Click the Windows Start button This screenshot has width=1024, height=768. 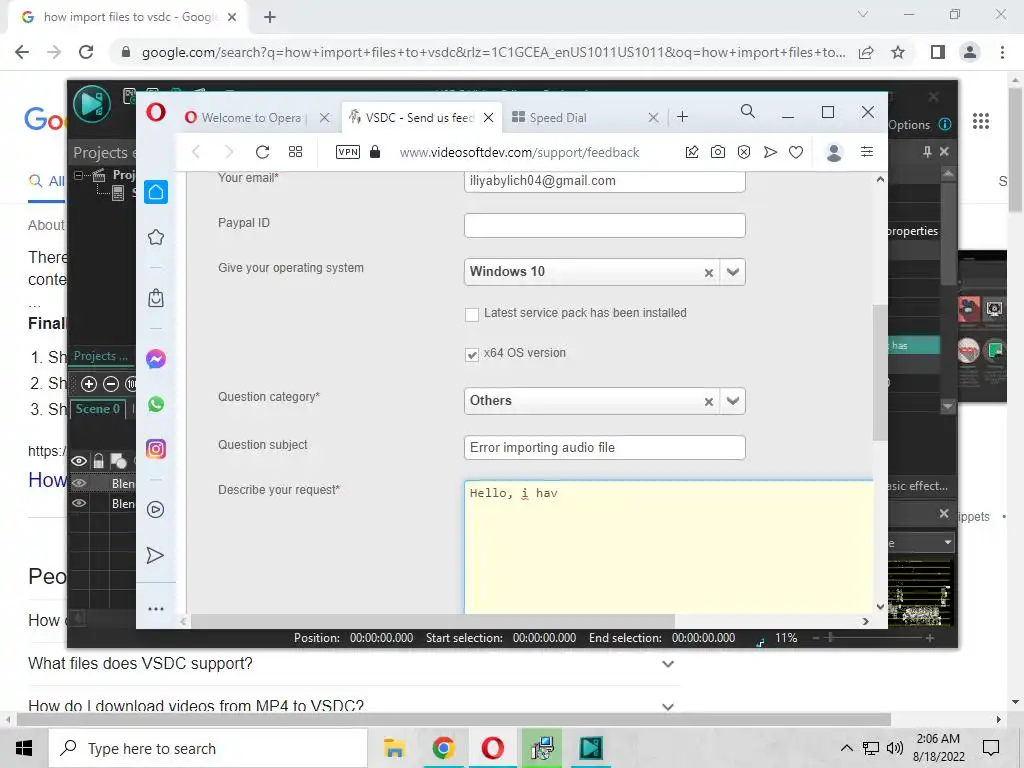tap(24, 748)
